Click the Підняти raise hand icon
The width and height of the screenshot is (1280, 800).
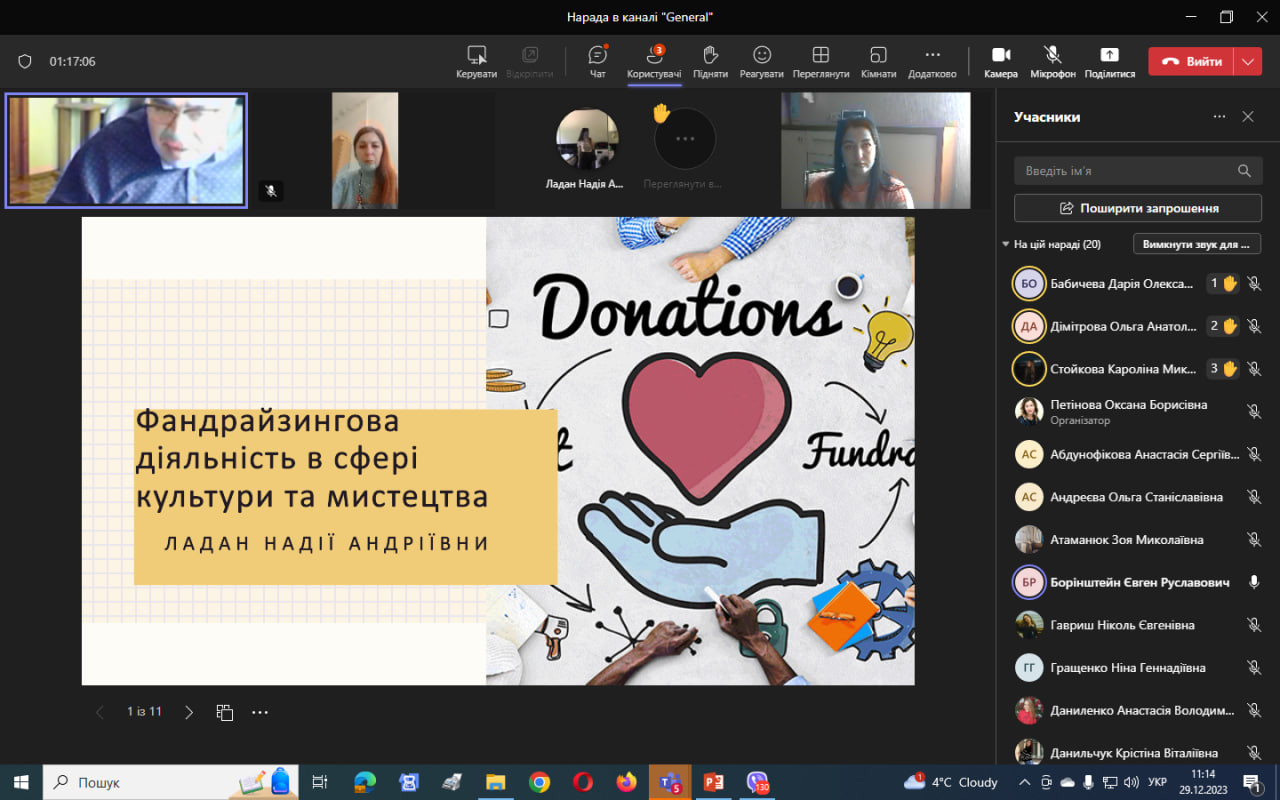(x=710, y=55)
